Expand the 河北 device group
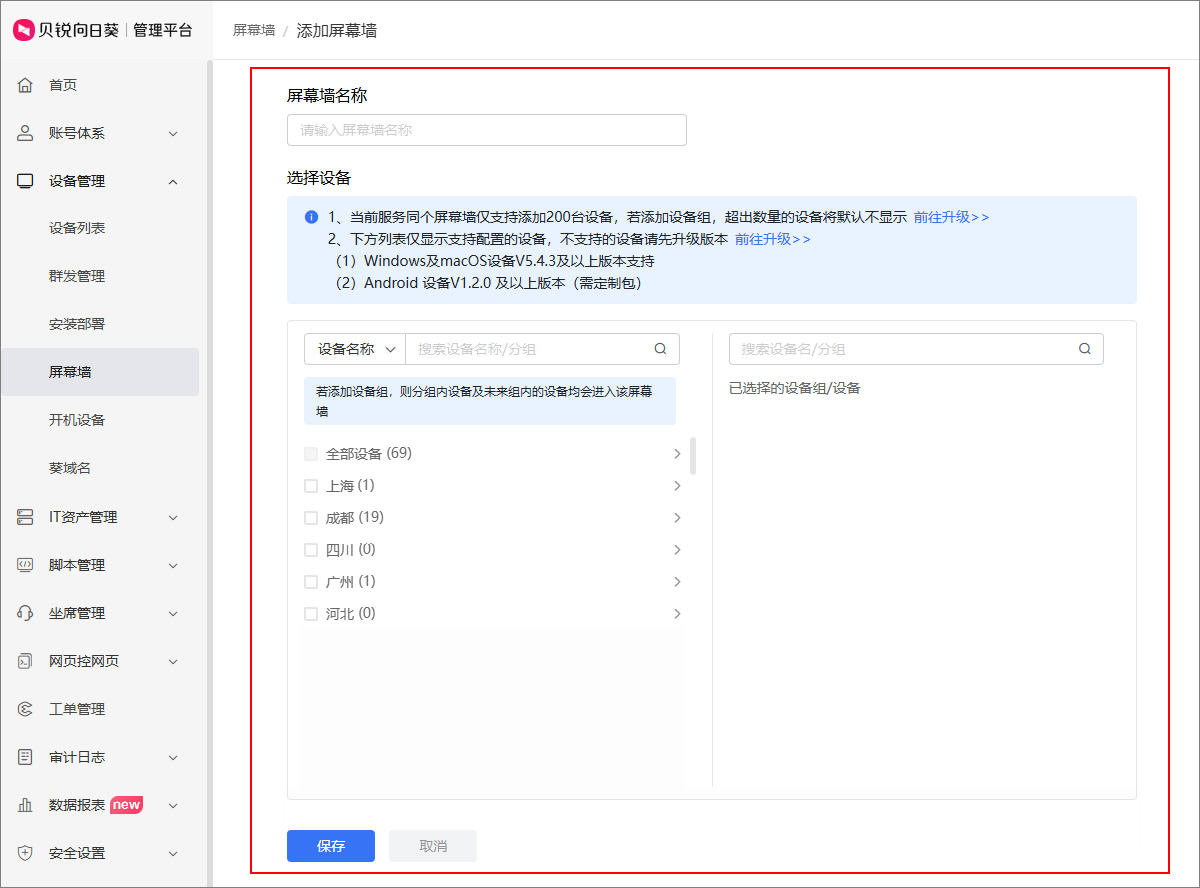1200x888 pixels. (x=677, y=613)
